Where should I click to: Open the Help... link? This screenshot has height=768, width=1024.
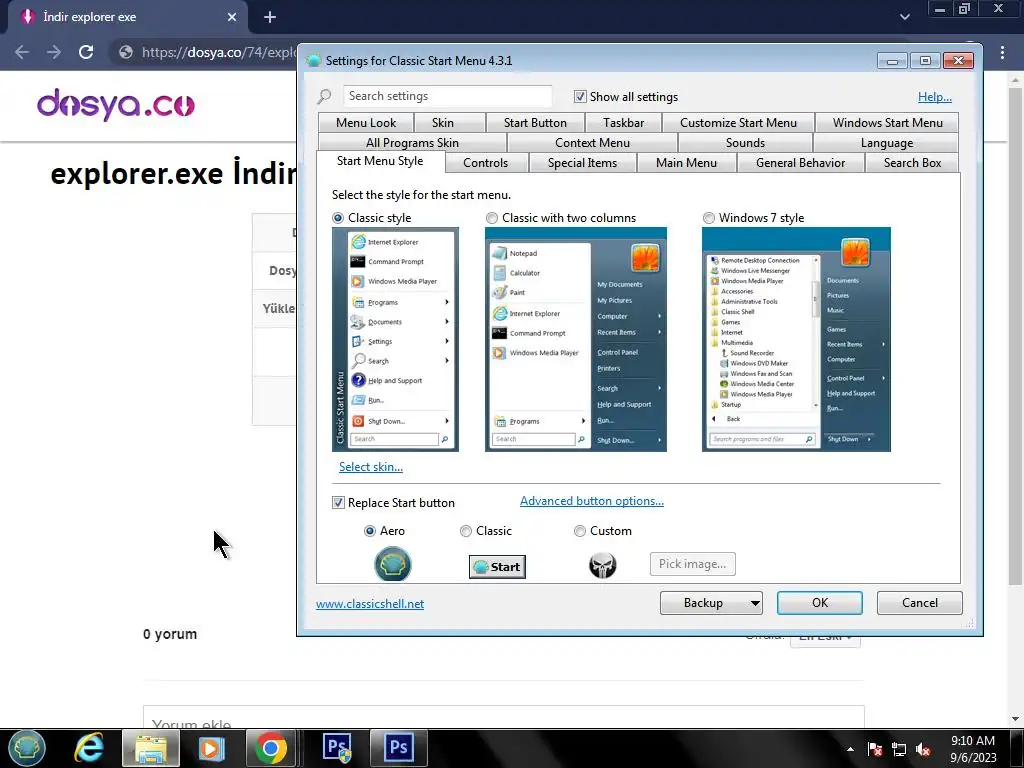point(935,97)
